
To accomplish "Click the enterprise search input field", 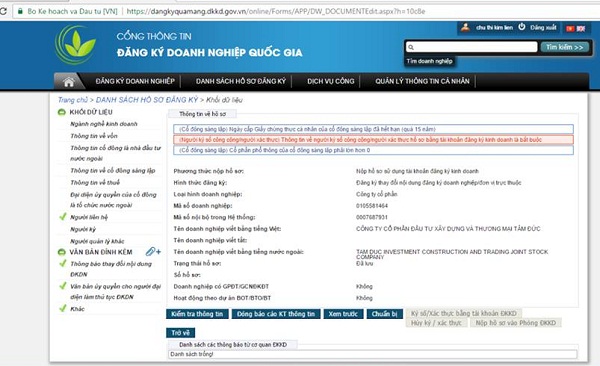I will [x=471, y=47].
